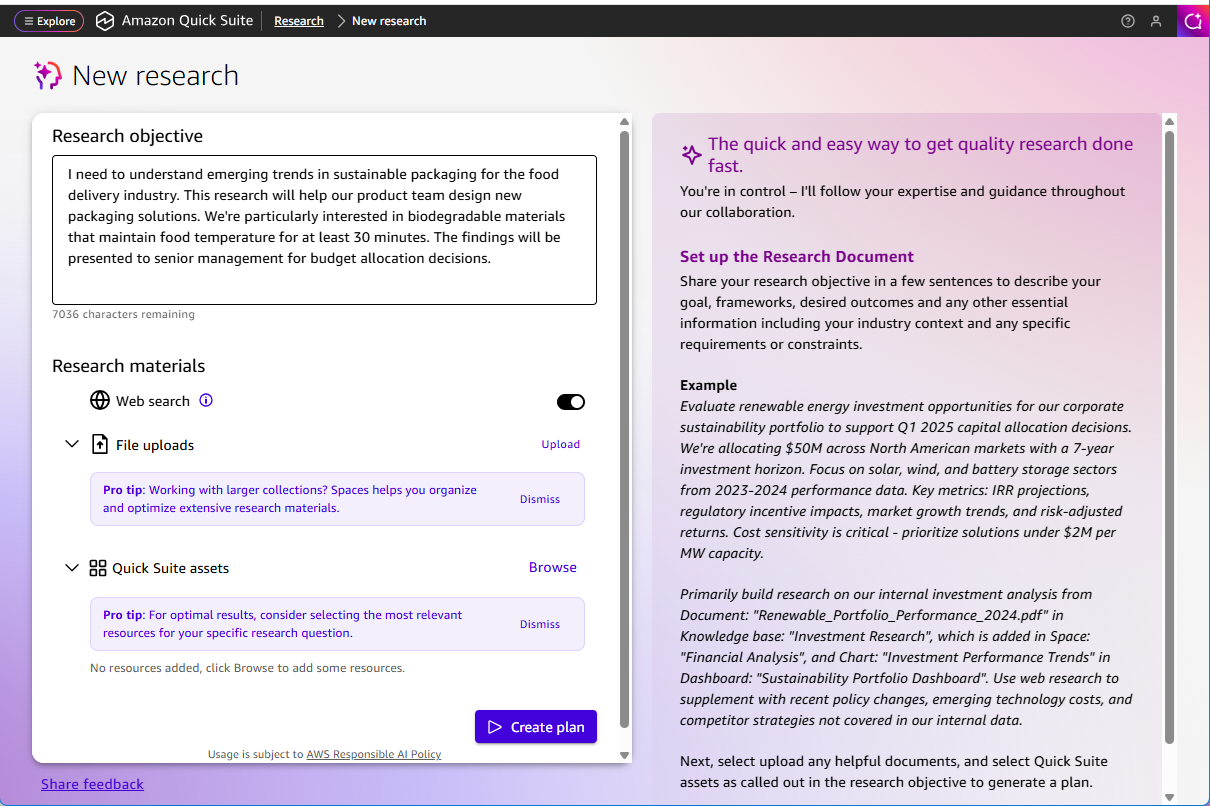Click the left panel scrollbar down arrow
Viewport: 1210px width, 806px height.
625,755
